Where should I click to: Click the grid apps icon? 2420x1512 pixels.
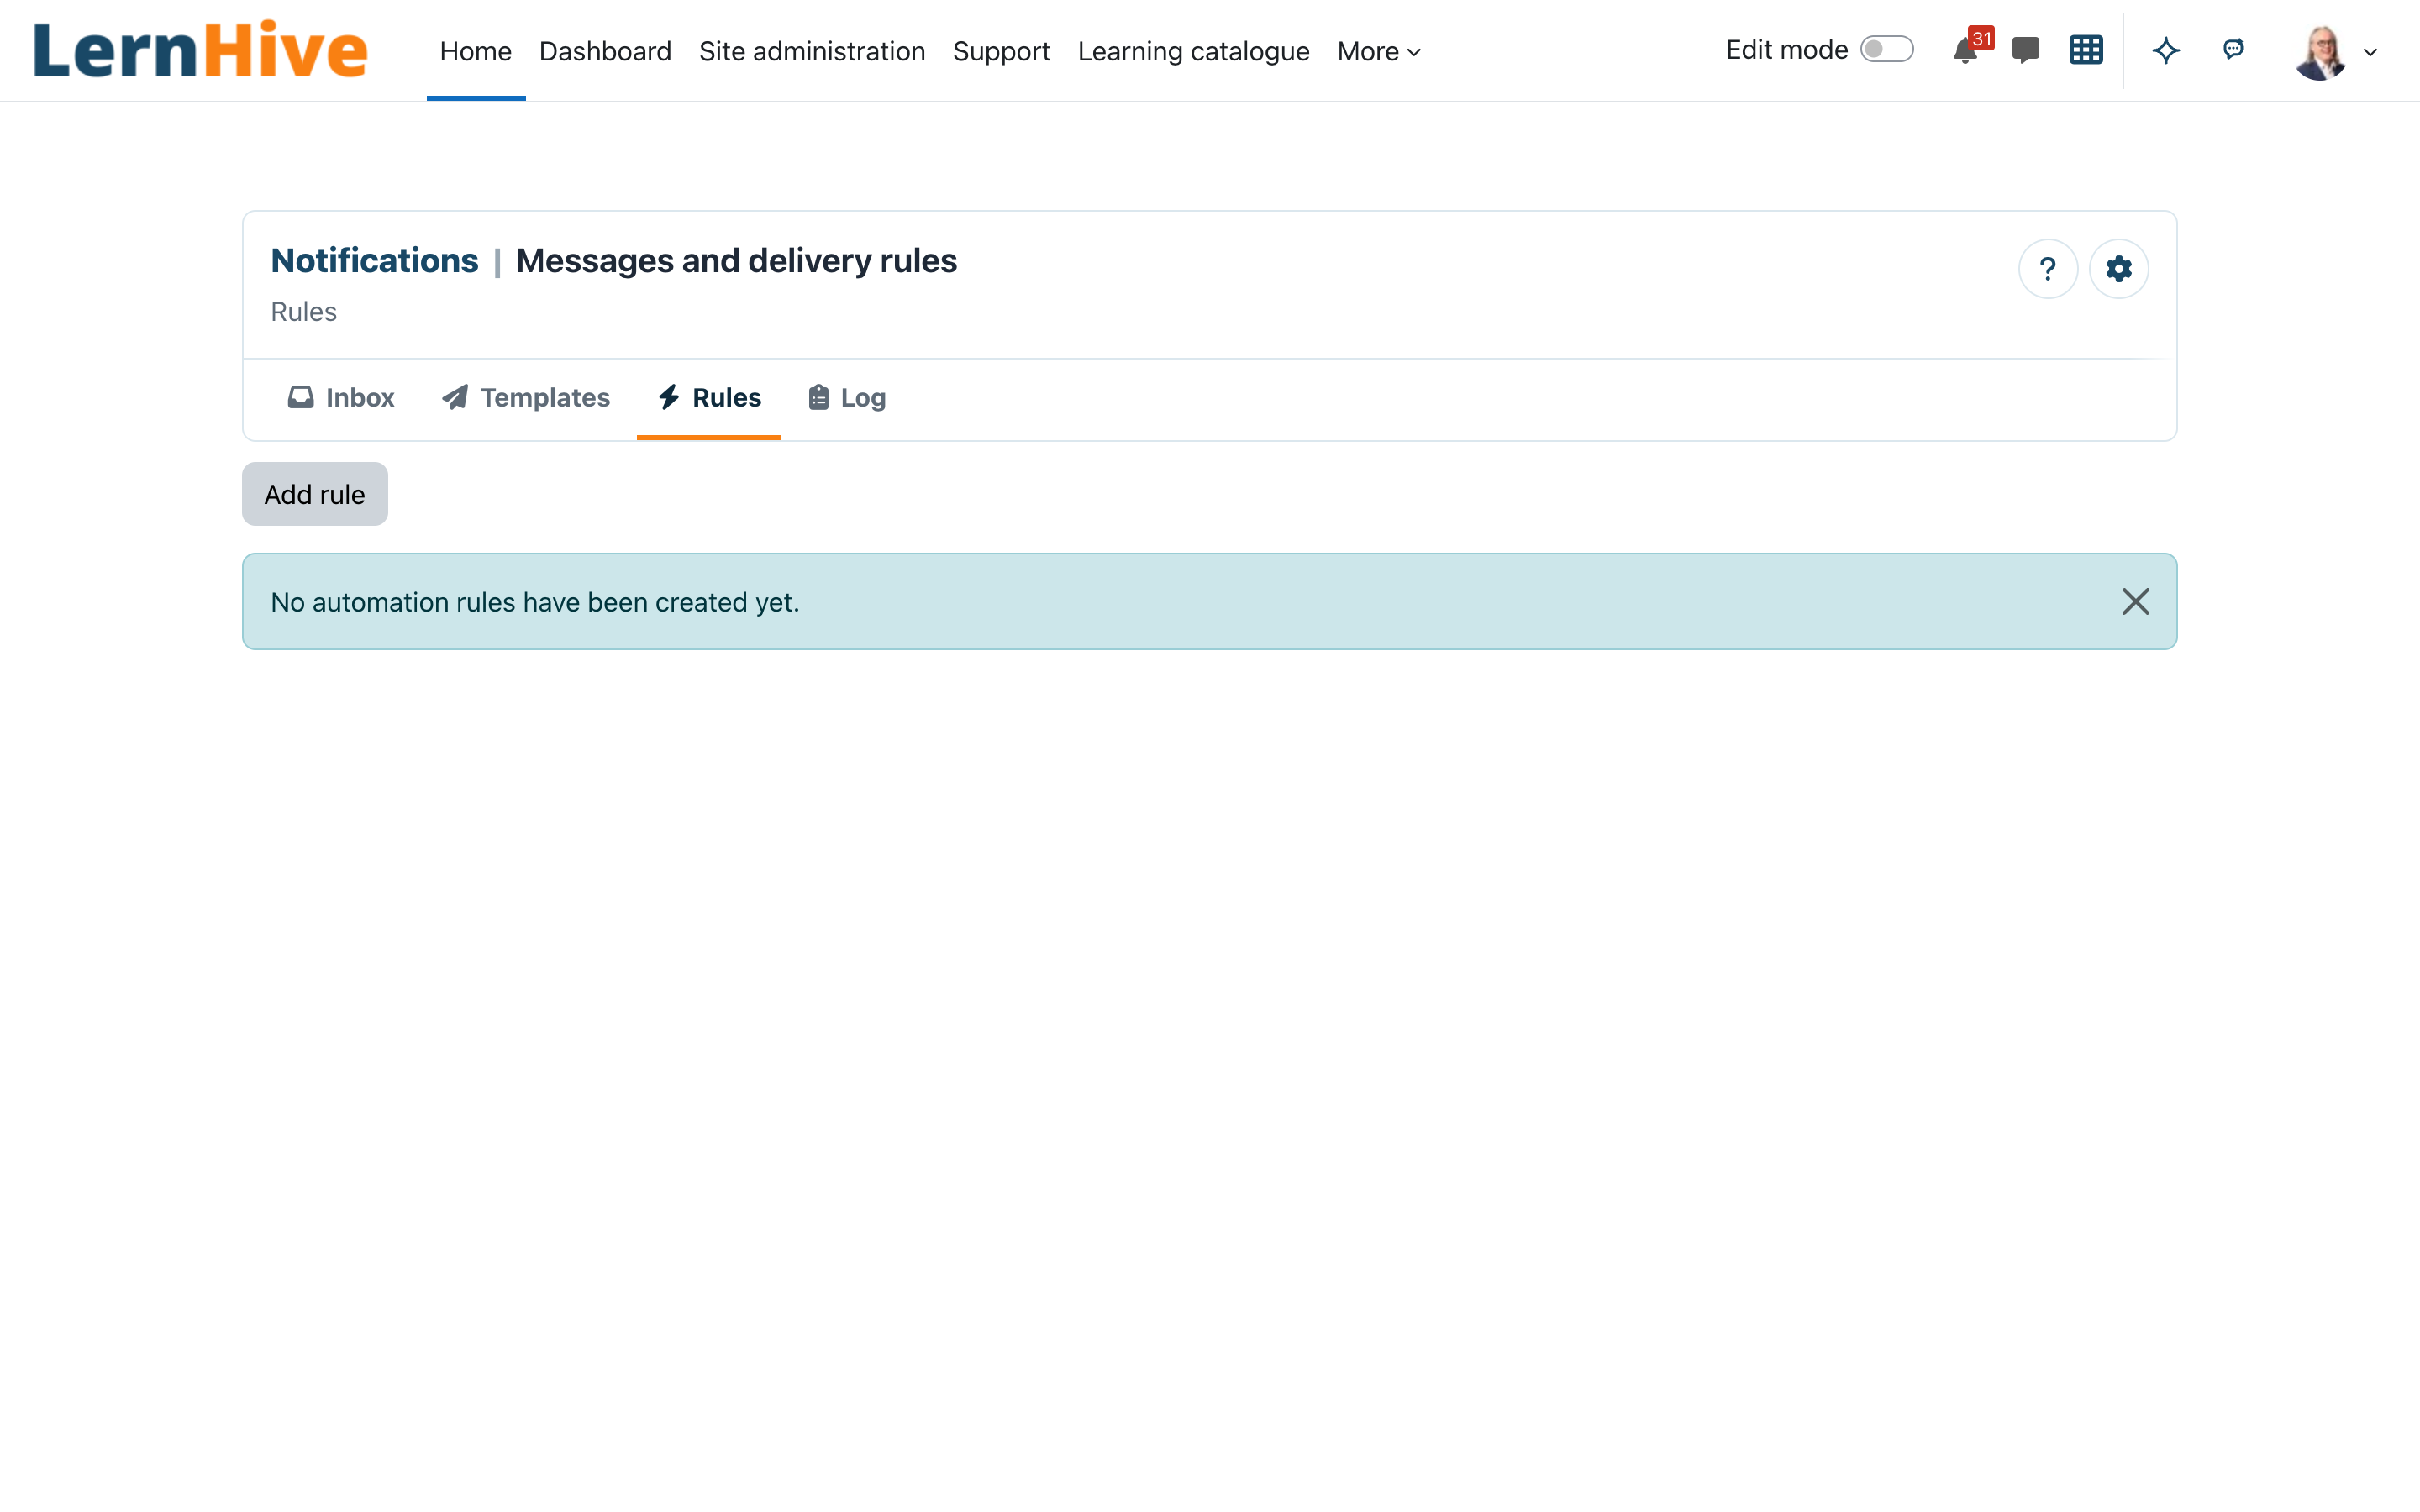tap(2086, 50)
